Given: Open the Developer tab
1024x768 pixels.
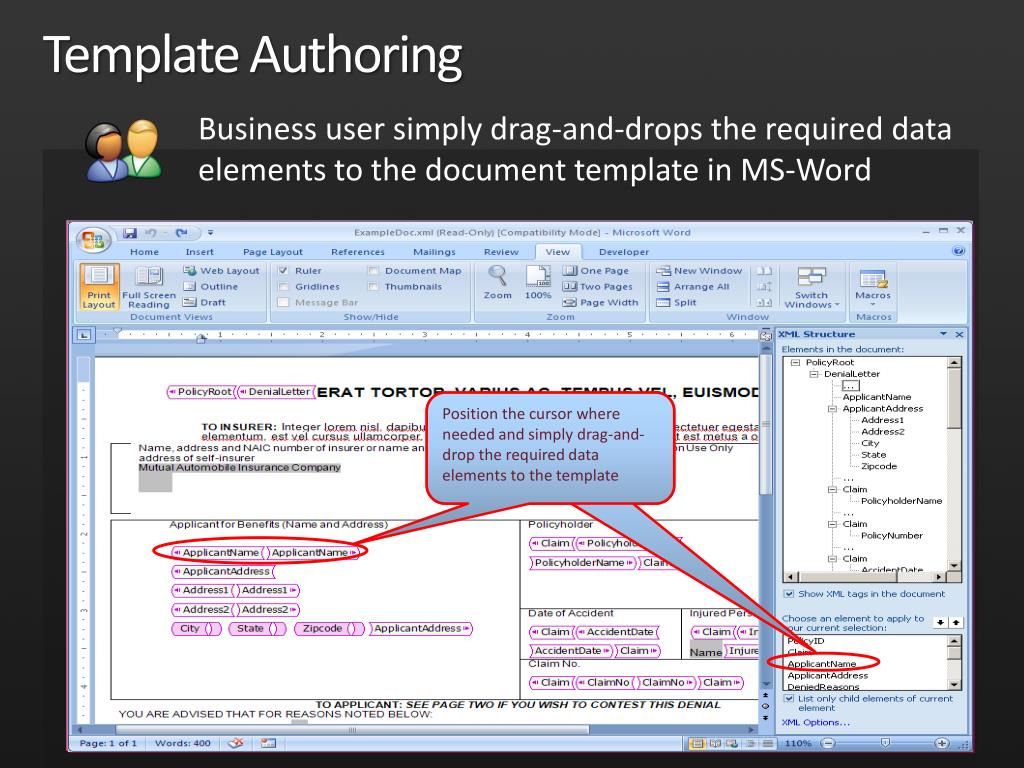Looking at the screenshot, I should [x=624, y=251].
